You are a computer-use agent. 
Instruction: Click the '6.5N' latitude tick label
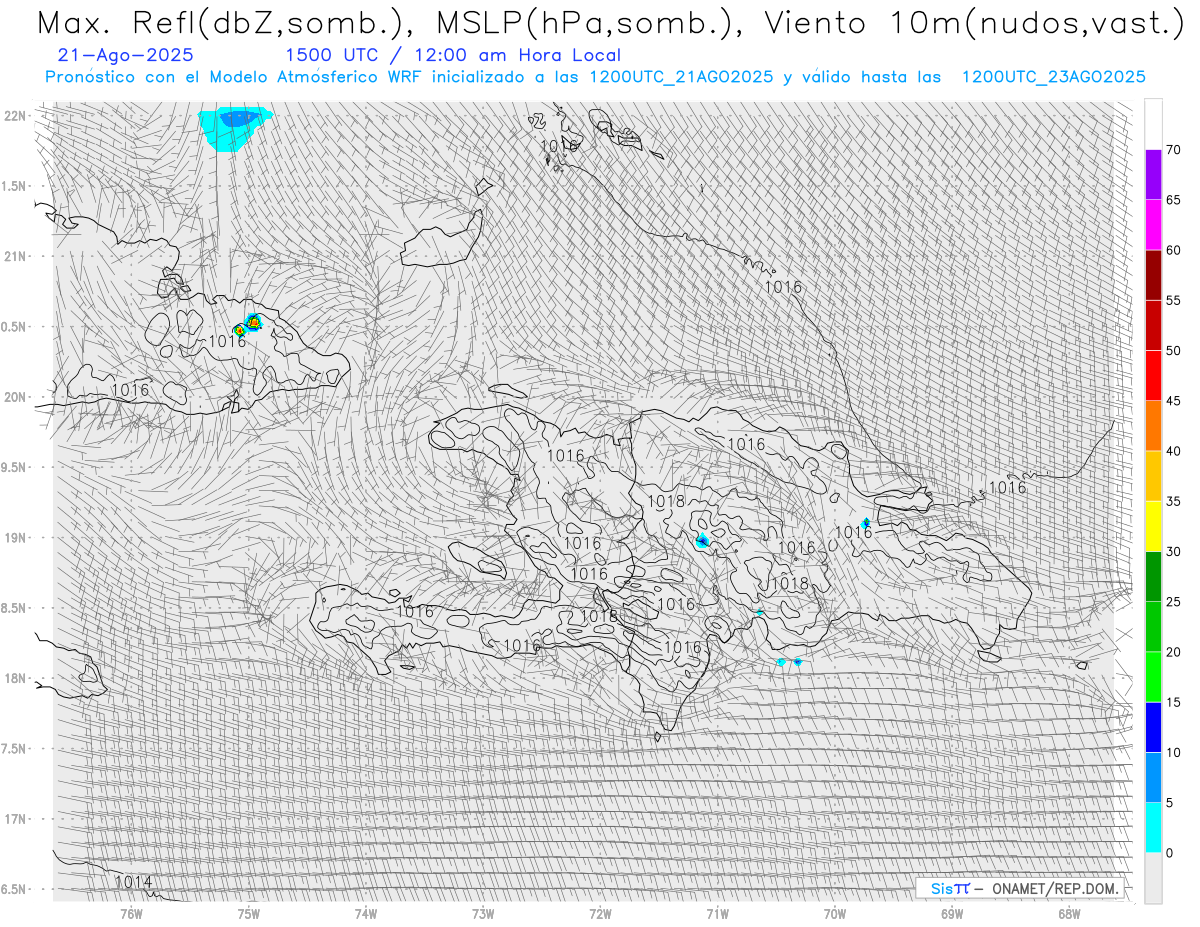[14, 889]
